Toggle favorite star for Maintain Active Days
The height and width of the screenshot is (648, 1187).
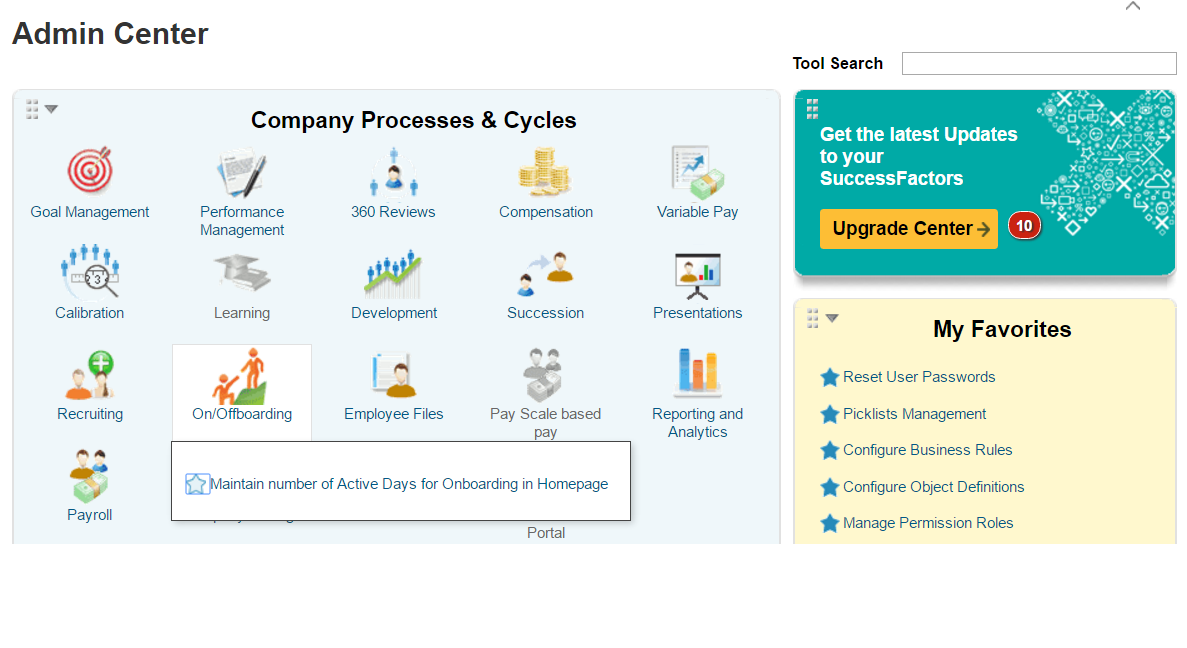[x=196, y=484]
